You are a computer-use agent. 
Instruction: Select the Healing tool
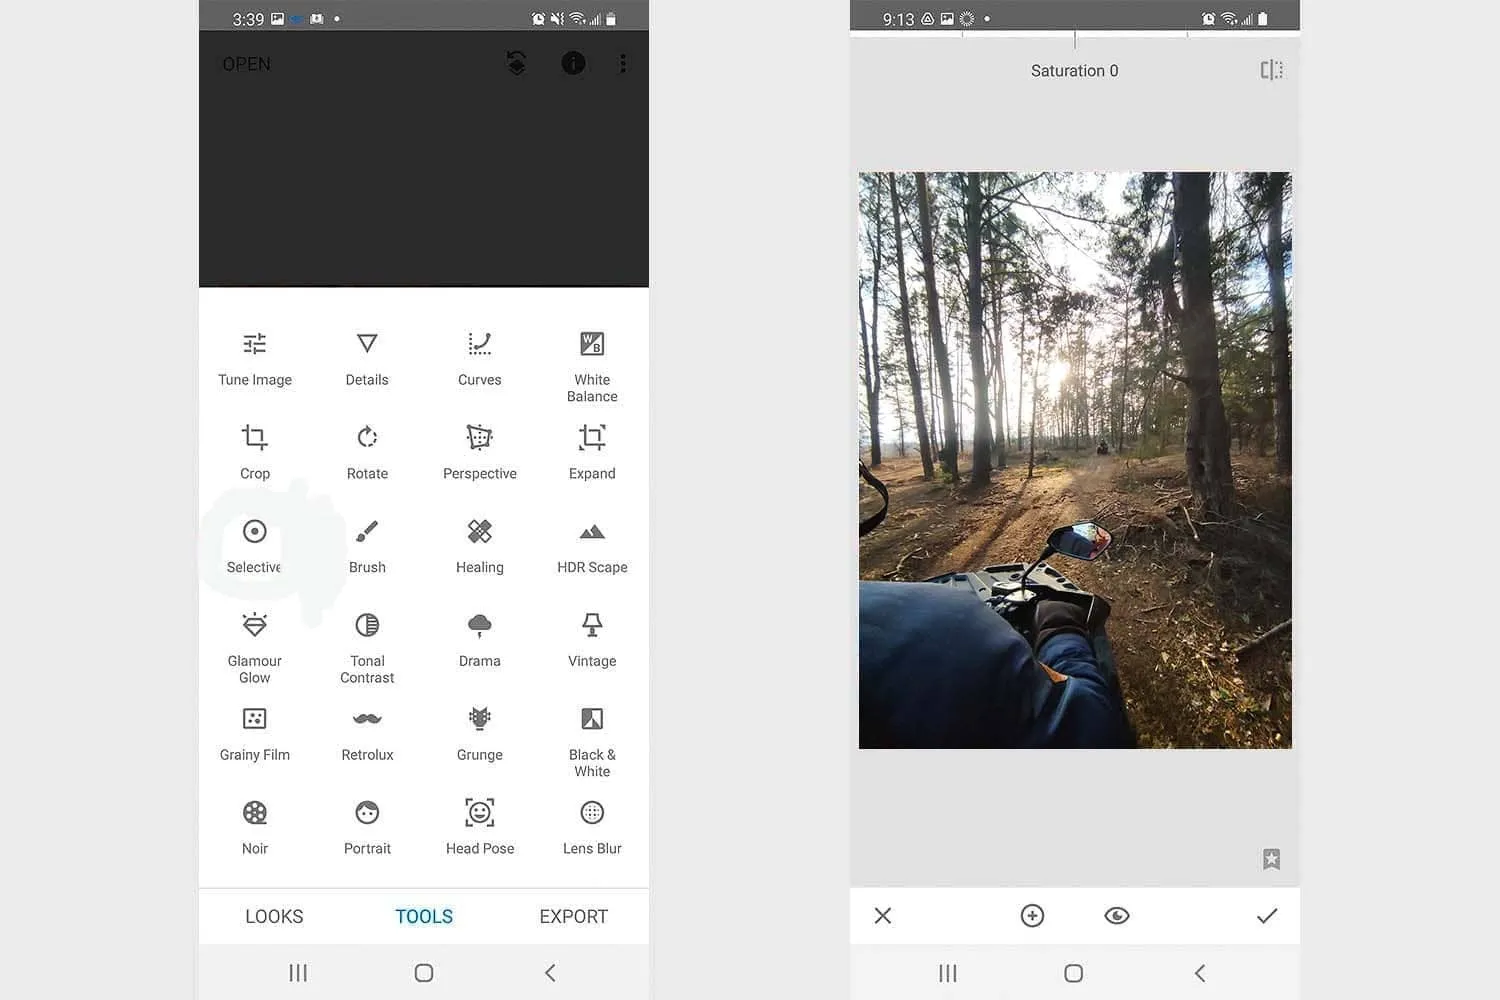(x=479, y=545)
